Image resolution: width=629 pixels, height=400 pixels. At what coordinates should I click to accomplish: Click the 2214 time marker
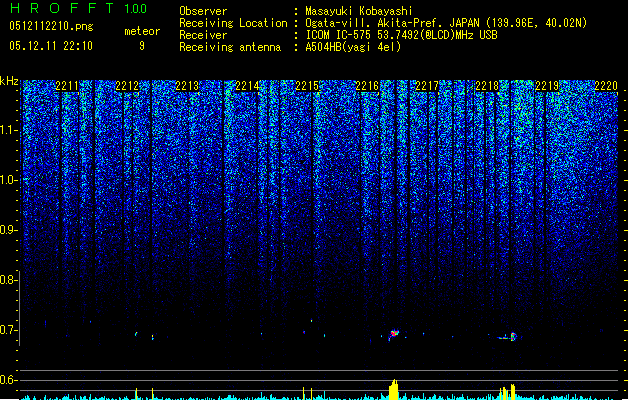pyautogui.click(x=247, y=86)
